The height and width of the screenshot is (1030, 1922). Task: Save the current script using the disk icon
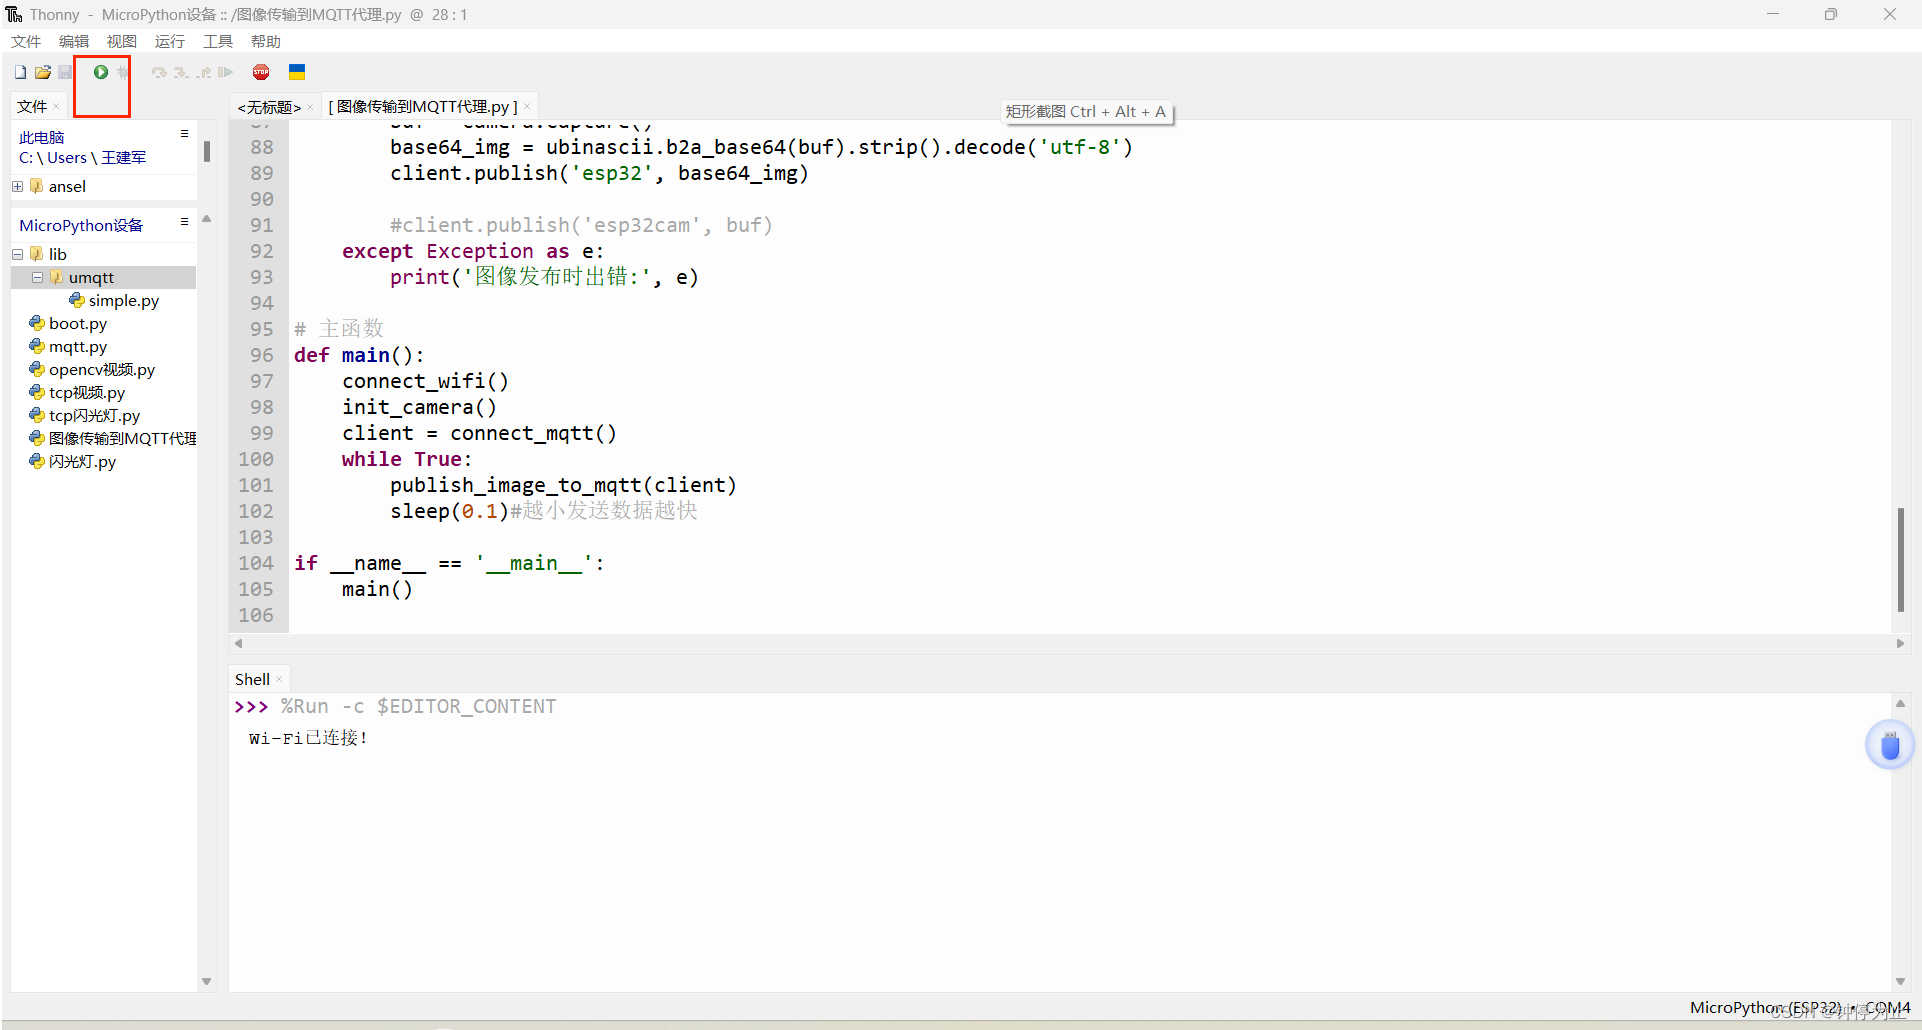(x=65, y=72)
